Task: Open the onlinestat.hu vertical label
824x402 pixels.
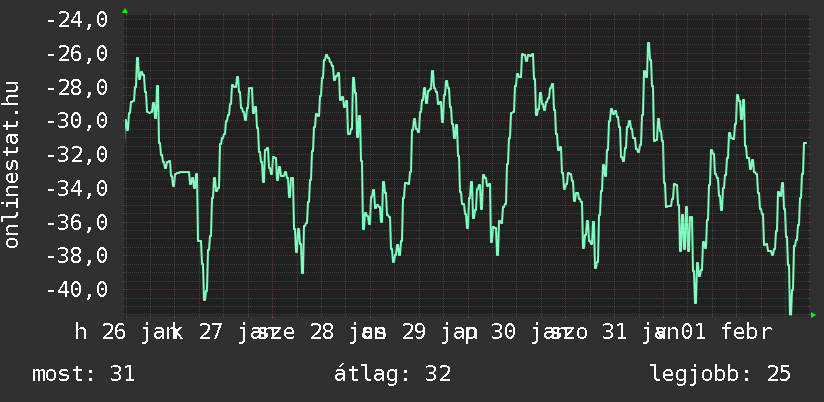Action: click(x=13, y=165)
